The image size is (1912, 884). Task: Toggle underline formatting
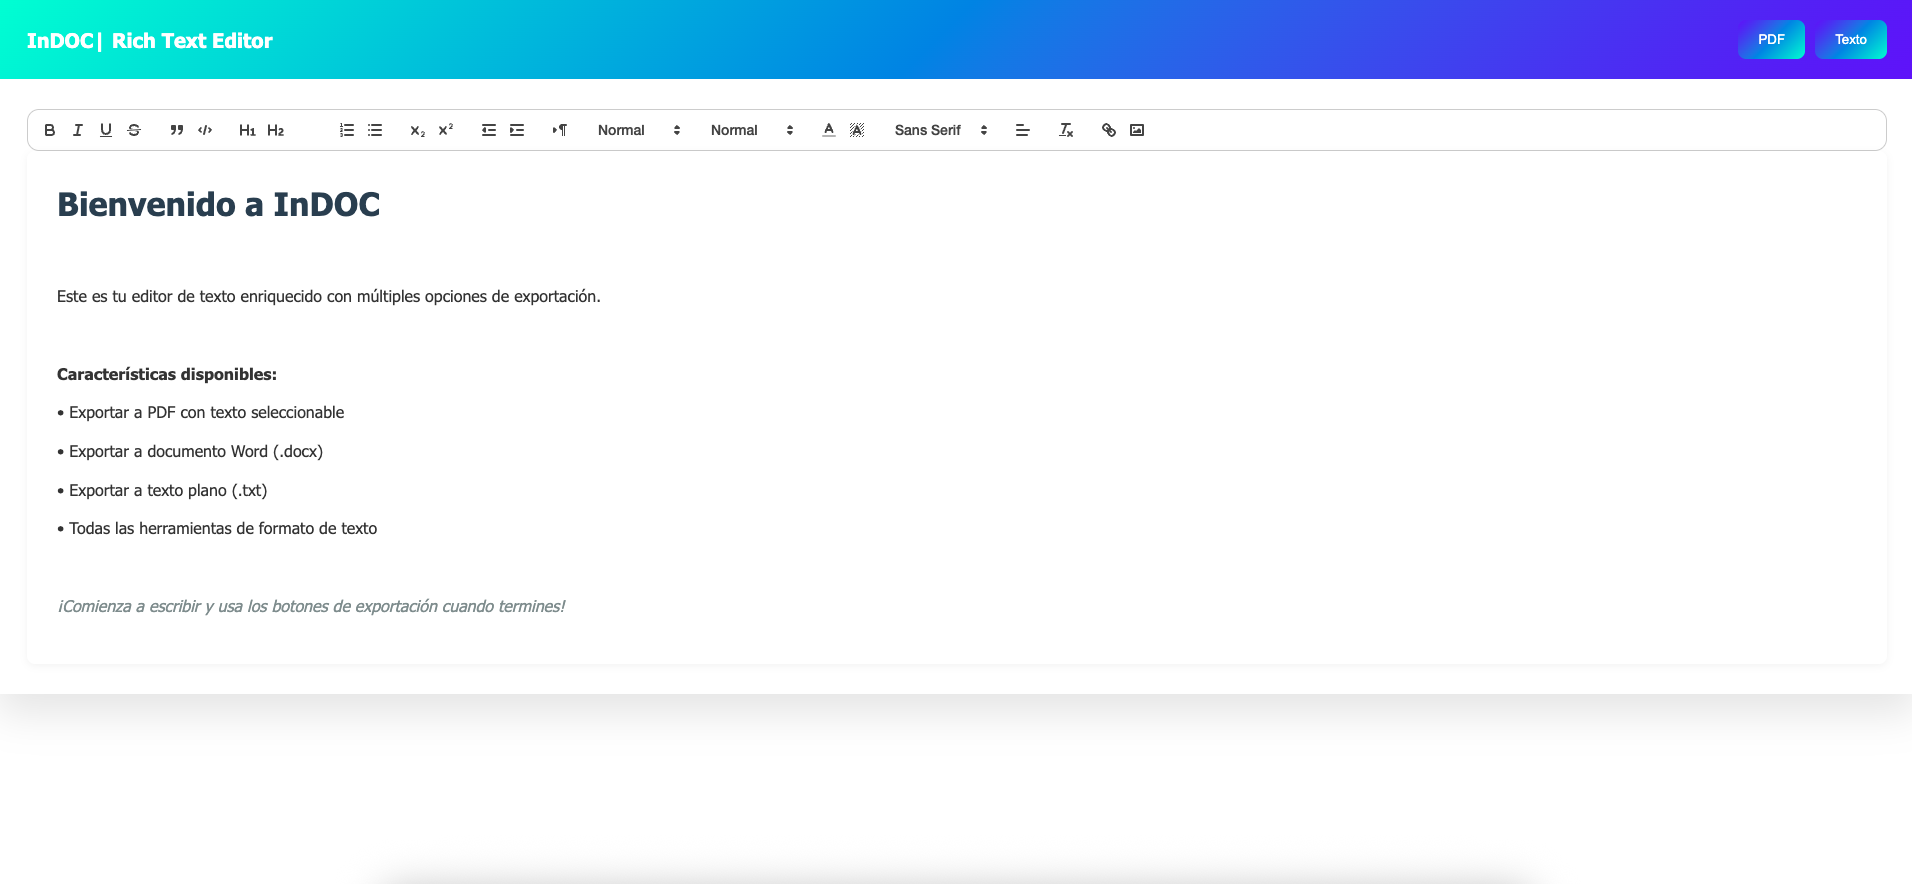pos(106,130)
